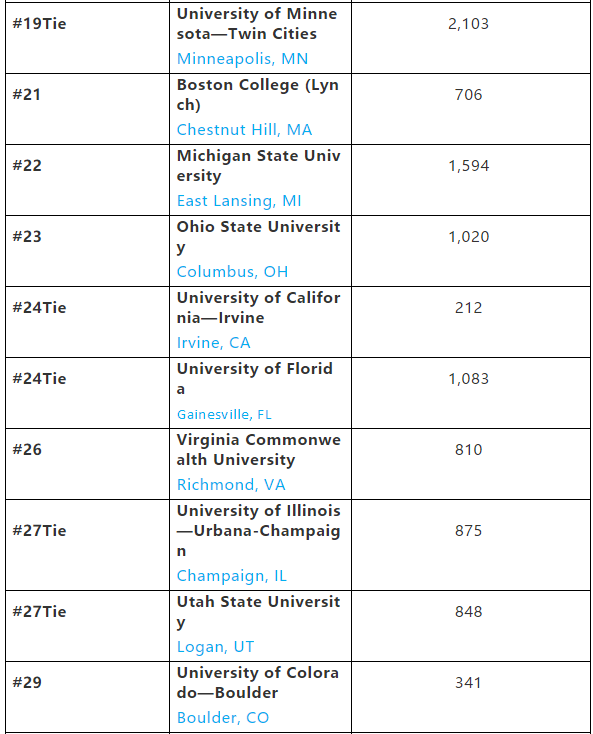Screen dimensions: 593x734
Task: Select the University of California—Irvine name
Action: [258, 308]
